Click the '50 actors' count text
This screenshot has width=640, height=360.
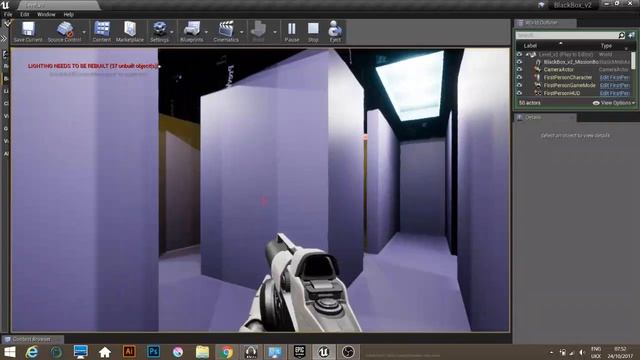click(x=530, y=103)
